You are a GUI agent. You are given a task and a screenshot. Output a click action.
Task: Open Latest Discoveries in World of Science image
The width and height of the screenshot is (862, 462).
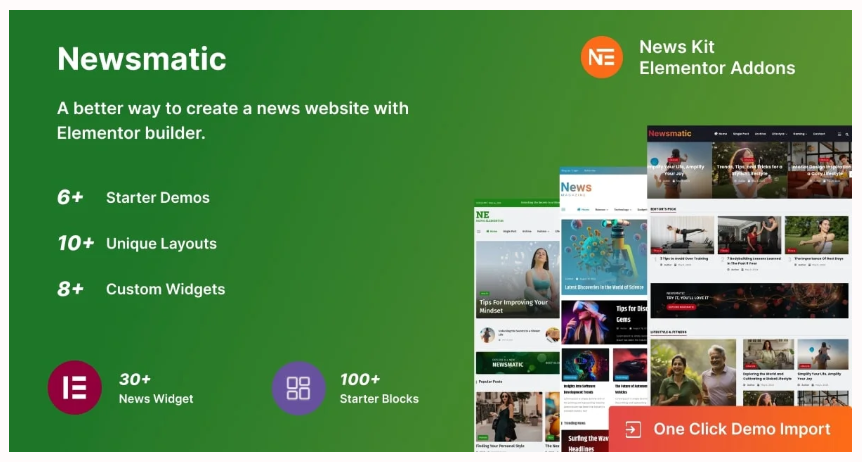click(x=604, y=258)
